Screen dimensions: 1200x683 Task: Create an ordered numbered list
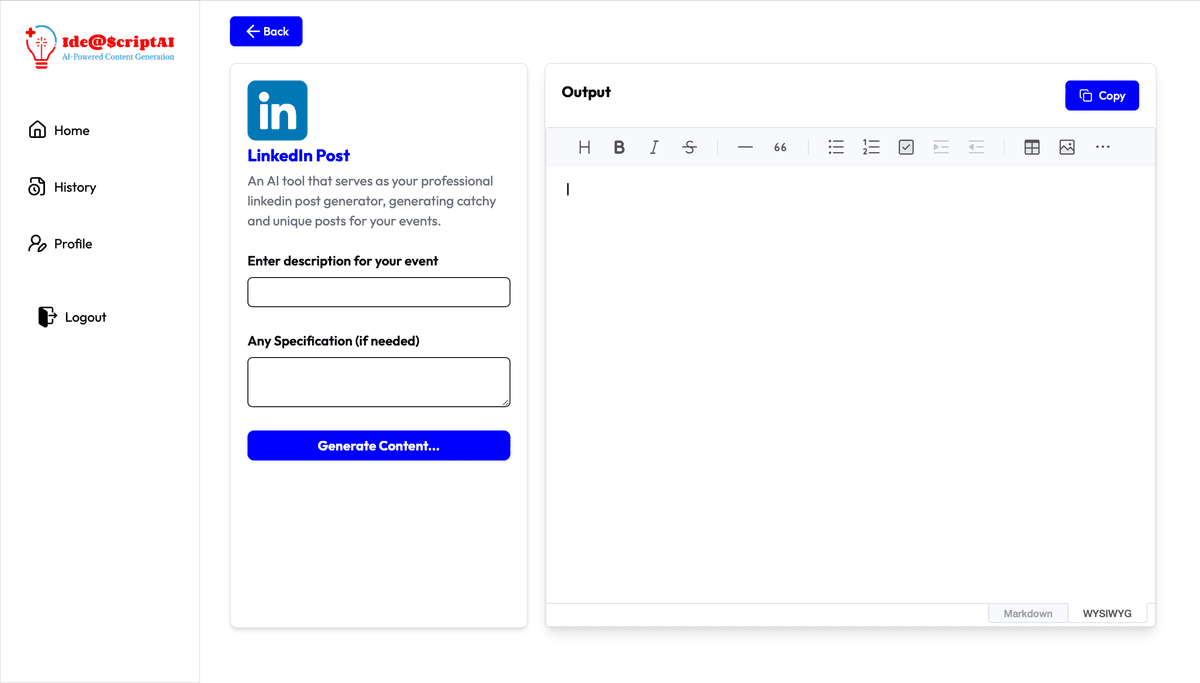pyautogui.click(x=871, y=147)
